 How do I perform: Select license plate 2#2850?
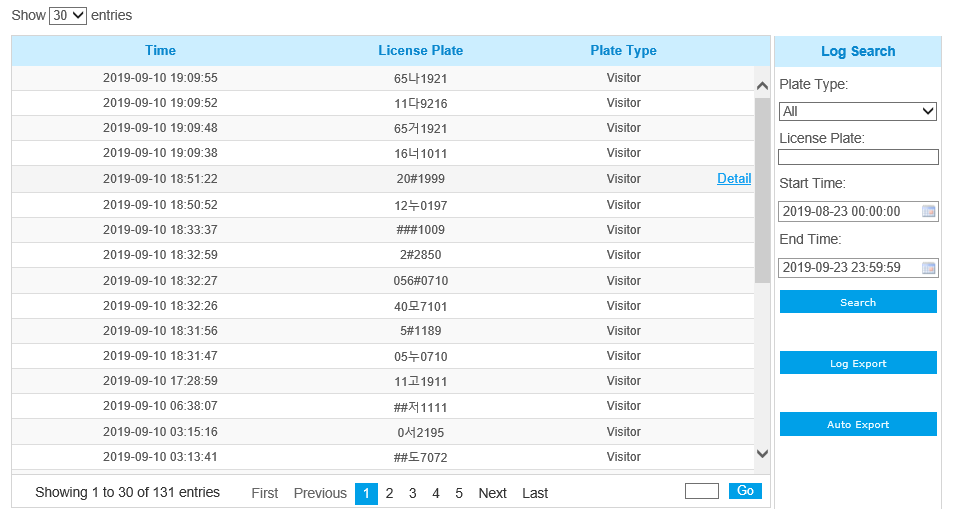point(421,255)
